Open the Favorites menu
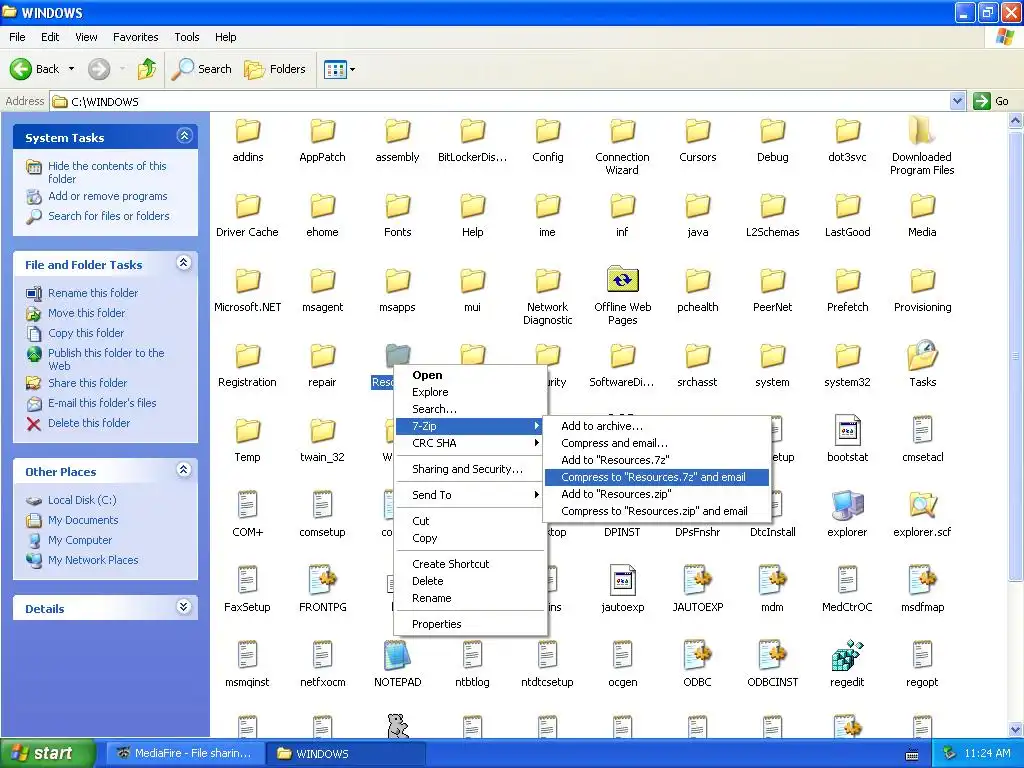The width and height of the screenshot is (1024, 768). 135,37
